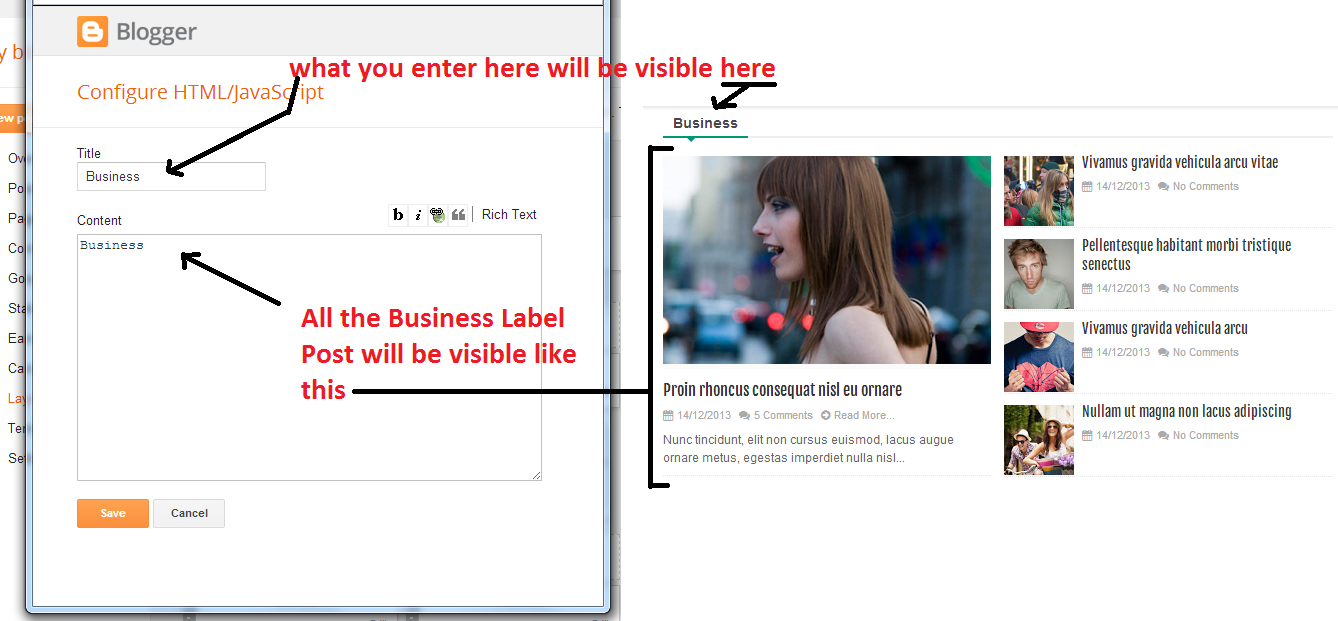The height and width of the screenshot is (621, 1338).
Task: Open thumbnail for Pellentesque habitant morbi post
Action: pos(1039,273)
